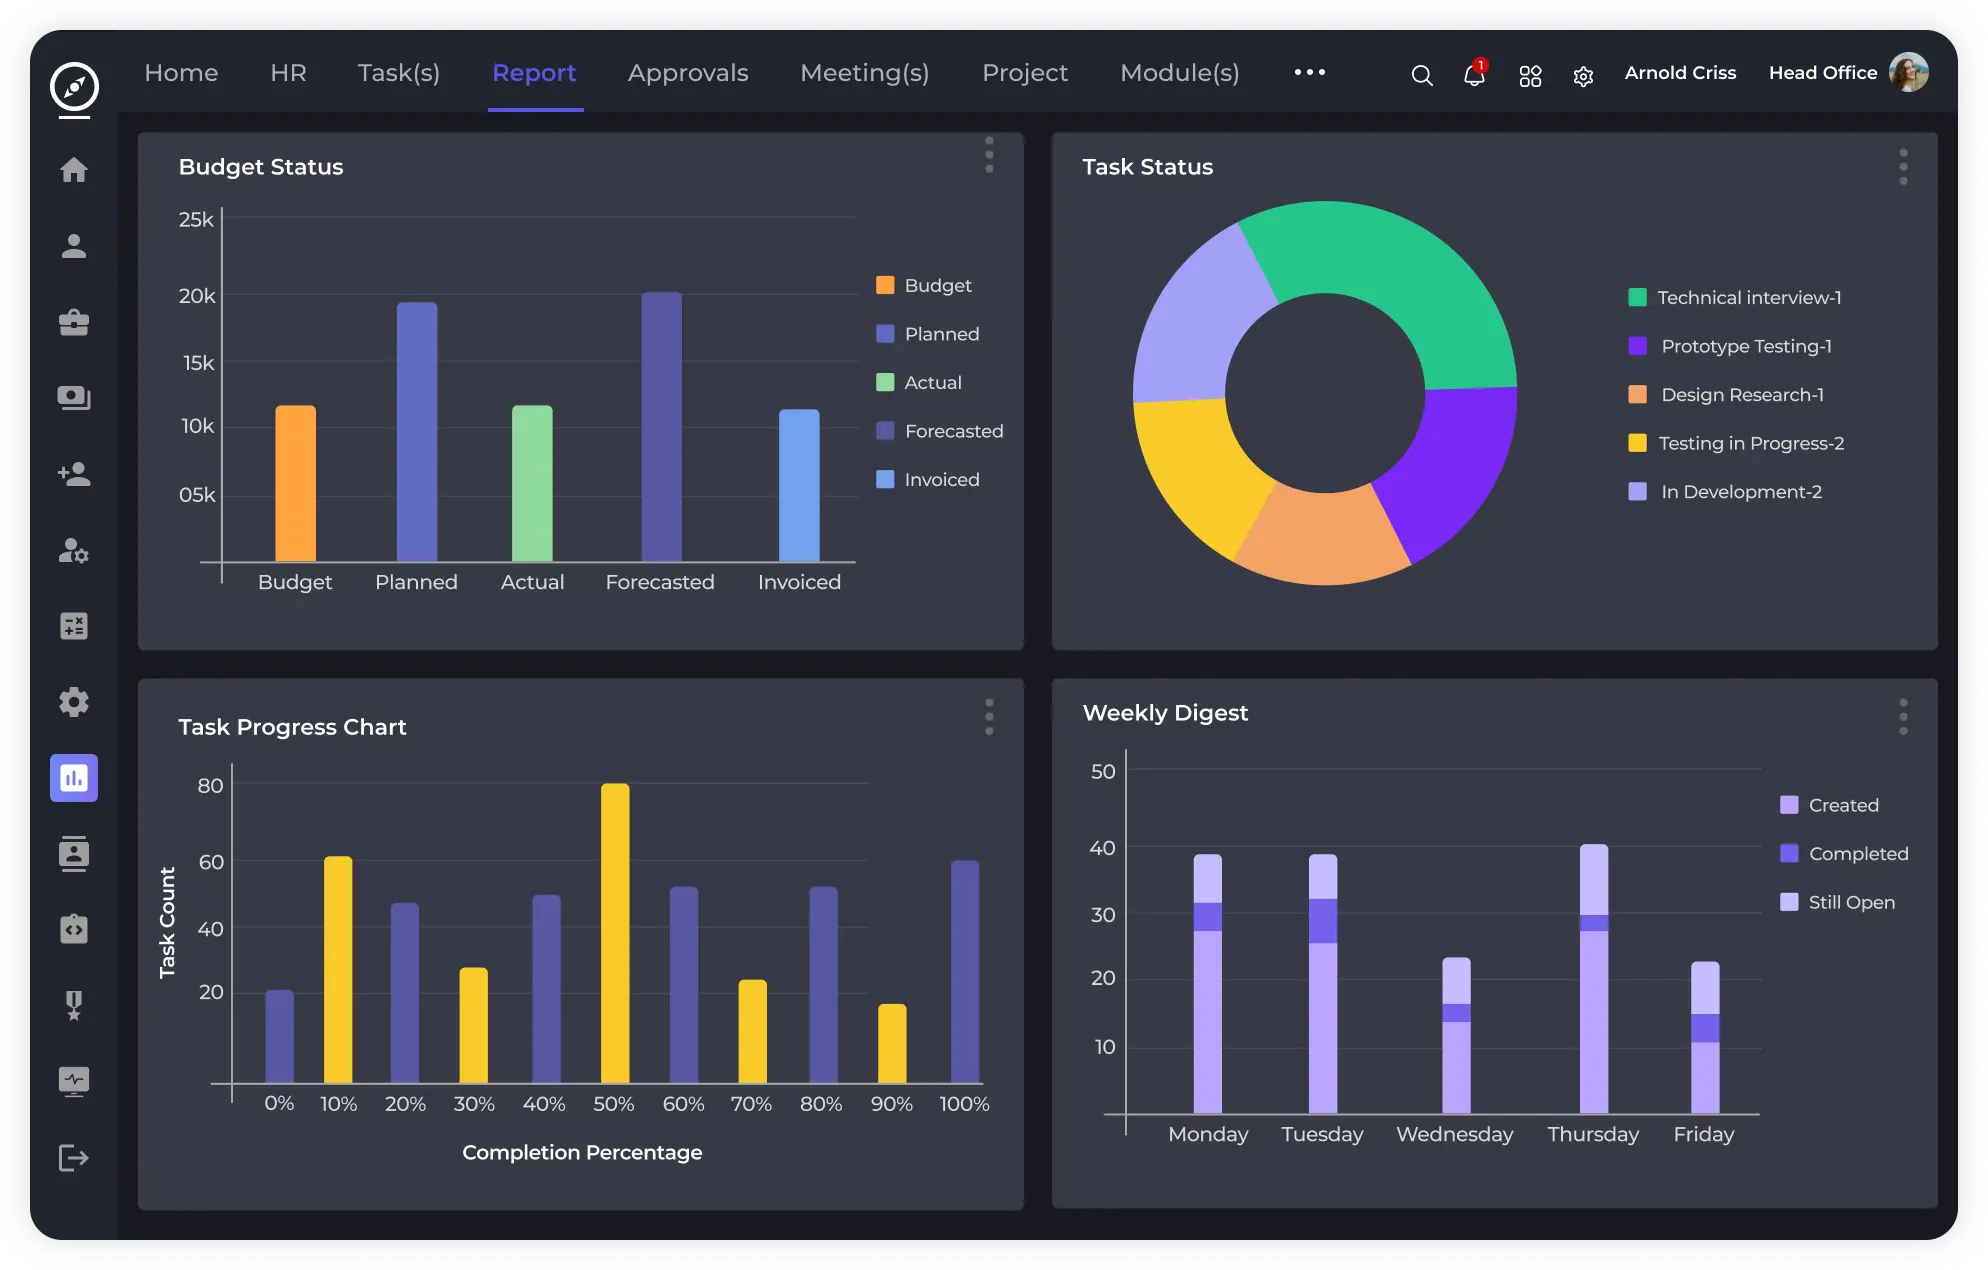Viewport: 1988px width, 1270px height.
Task: Toggle the Actual legend series
Action: click(x=918, y=382)
